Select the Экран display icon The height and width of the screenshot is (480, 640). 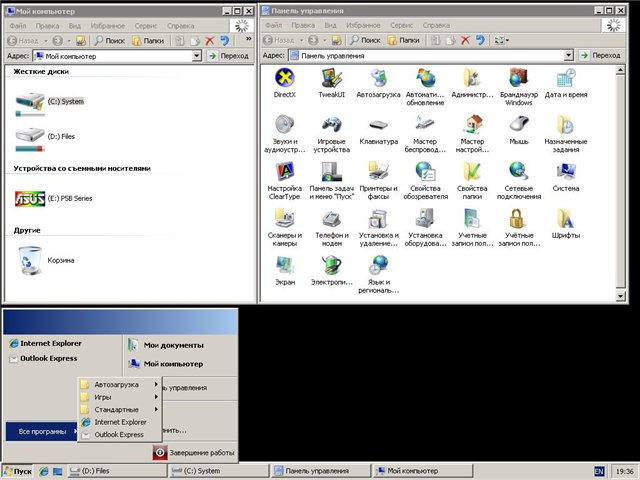click(284, 266)
